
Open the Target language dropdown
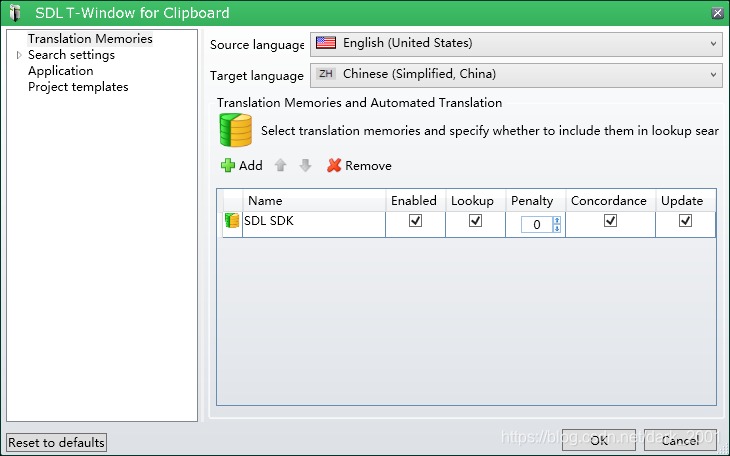tap(516, 75)
